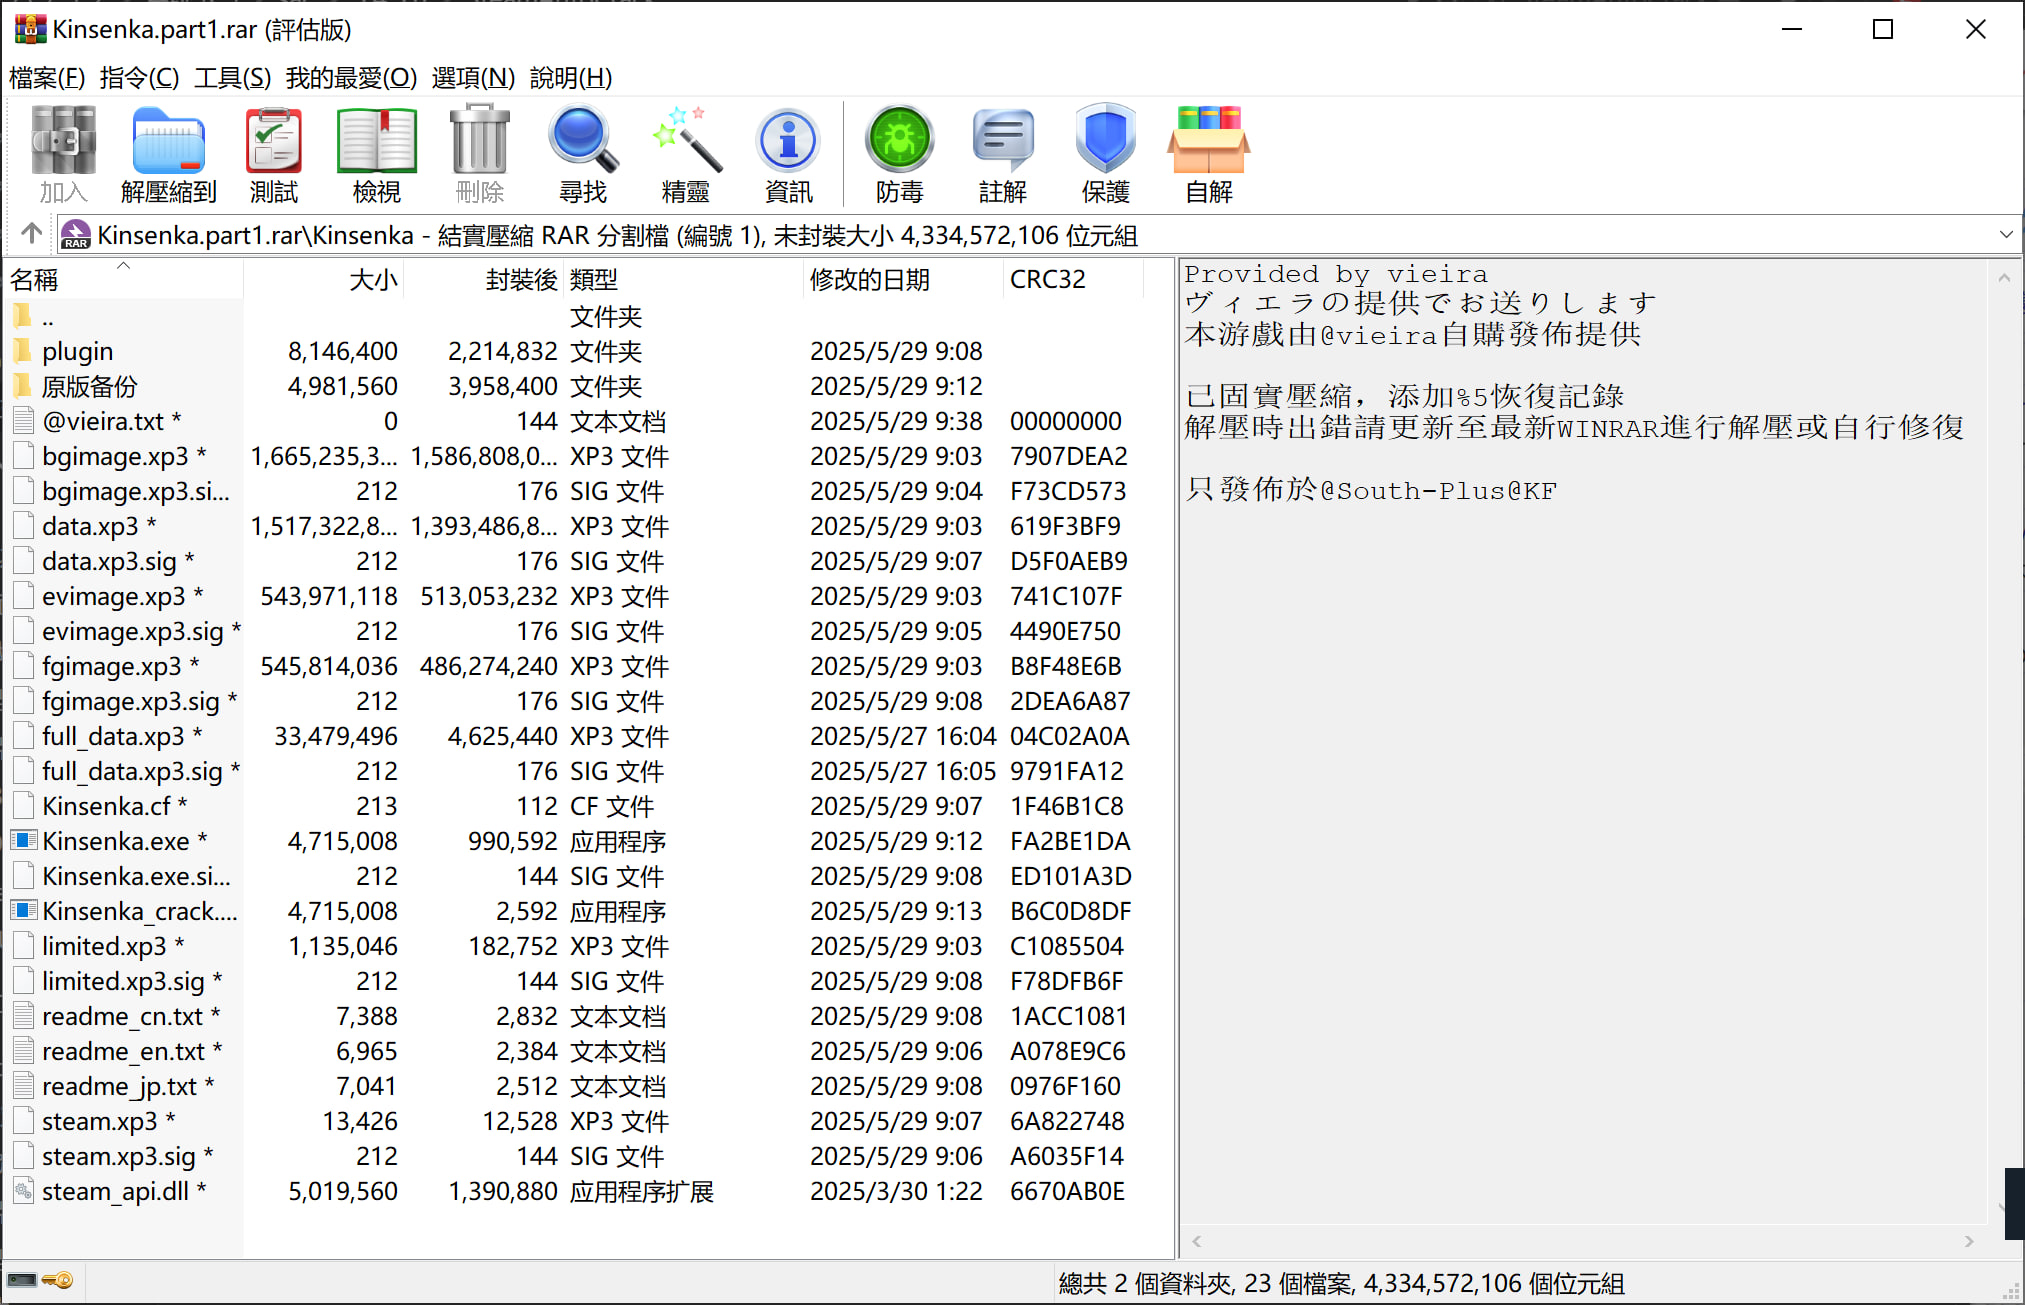Sort files by 修改的日期 column header
This screenshot has width=2025, height=1305.
(x=869, y=279)
